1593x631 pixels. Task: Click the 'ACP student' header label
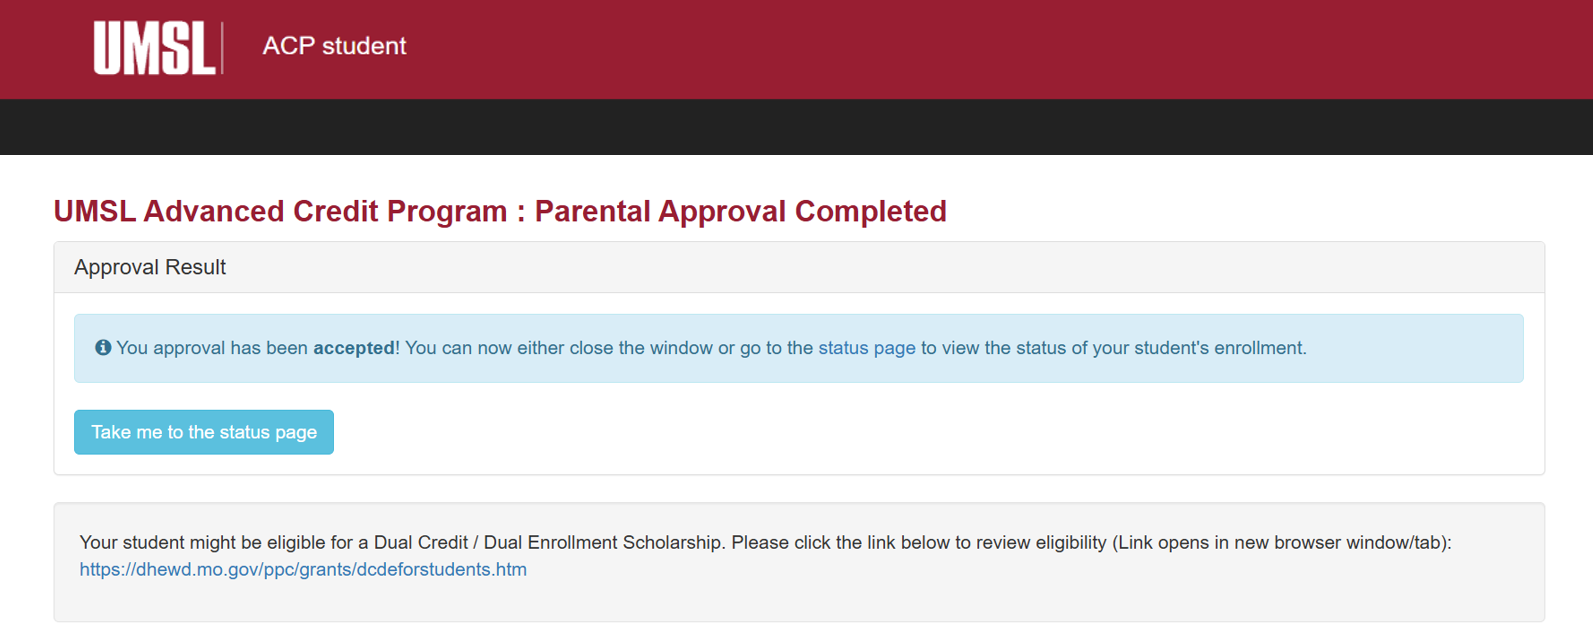click(x=334, y=46)
